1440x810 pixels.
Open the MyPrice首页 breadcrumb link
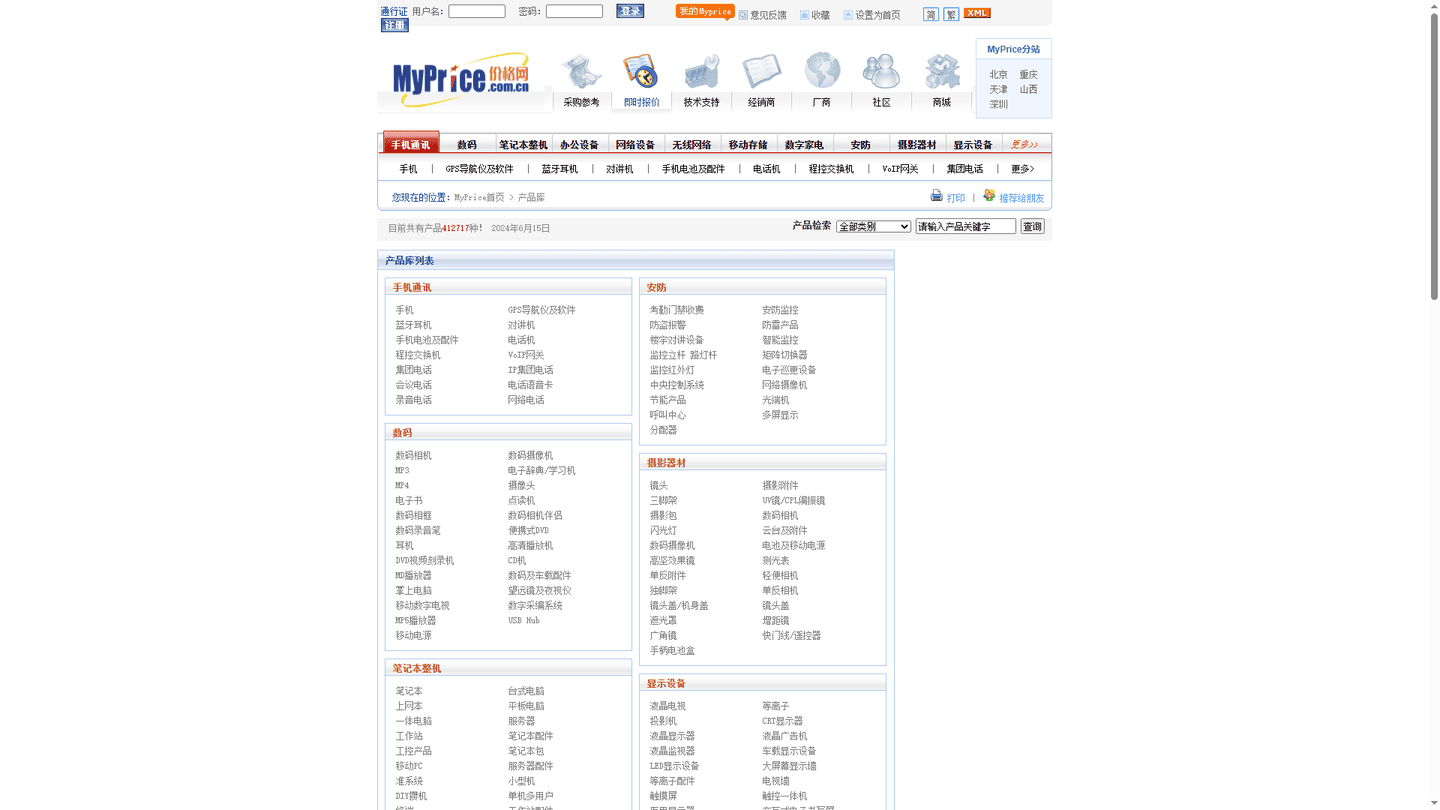[479, 198]
